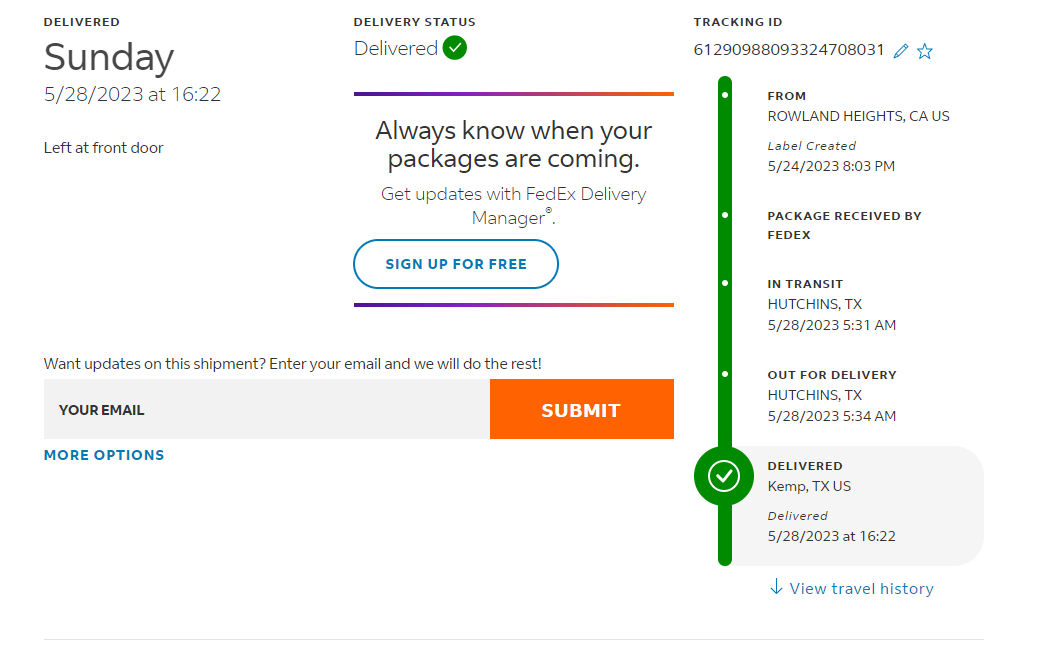The height and width of the screenshot is (645, 1050).
Task: Click the green checkmark next to Delivered status
Action: [455, 48]
